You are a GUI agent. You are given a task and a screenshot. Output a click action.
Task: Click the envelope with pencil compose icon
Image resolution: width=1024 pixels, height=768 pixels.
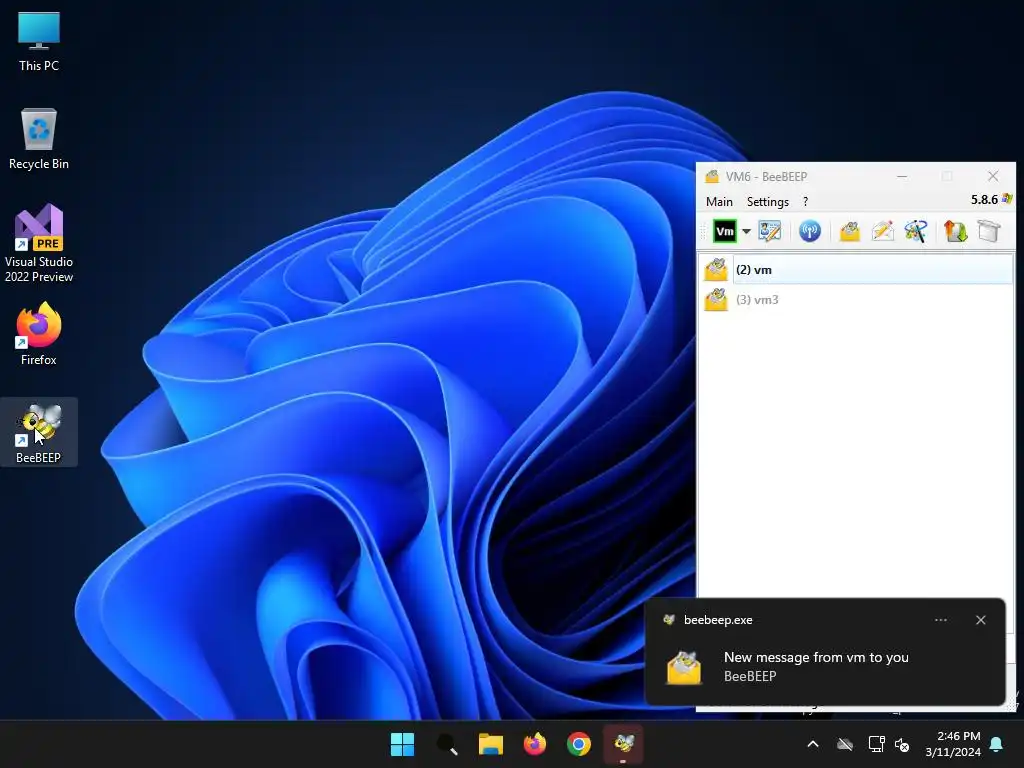tap(882, 231)
